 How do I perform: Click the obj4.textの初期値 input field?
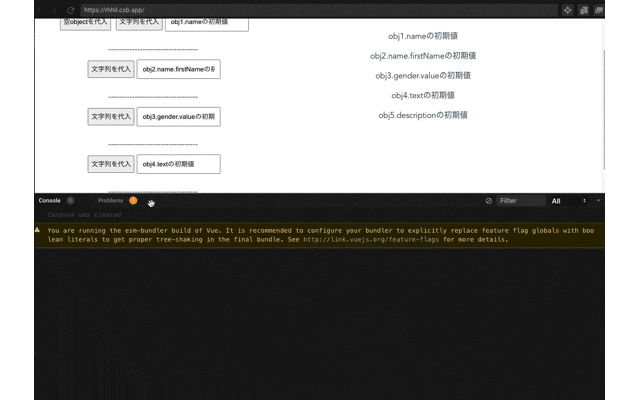179,164
